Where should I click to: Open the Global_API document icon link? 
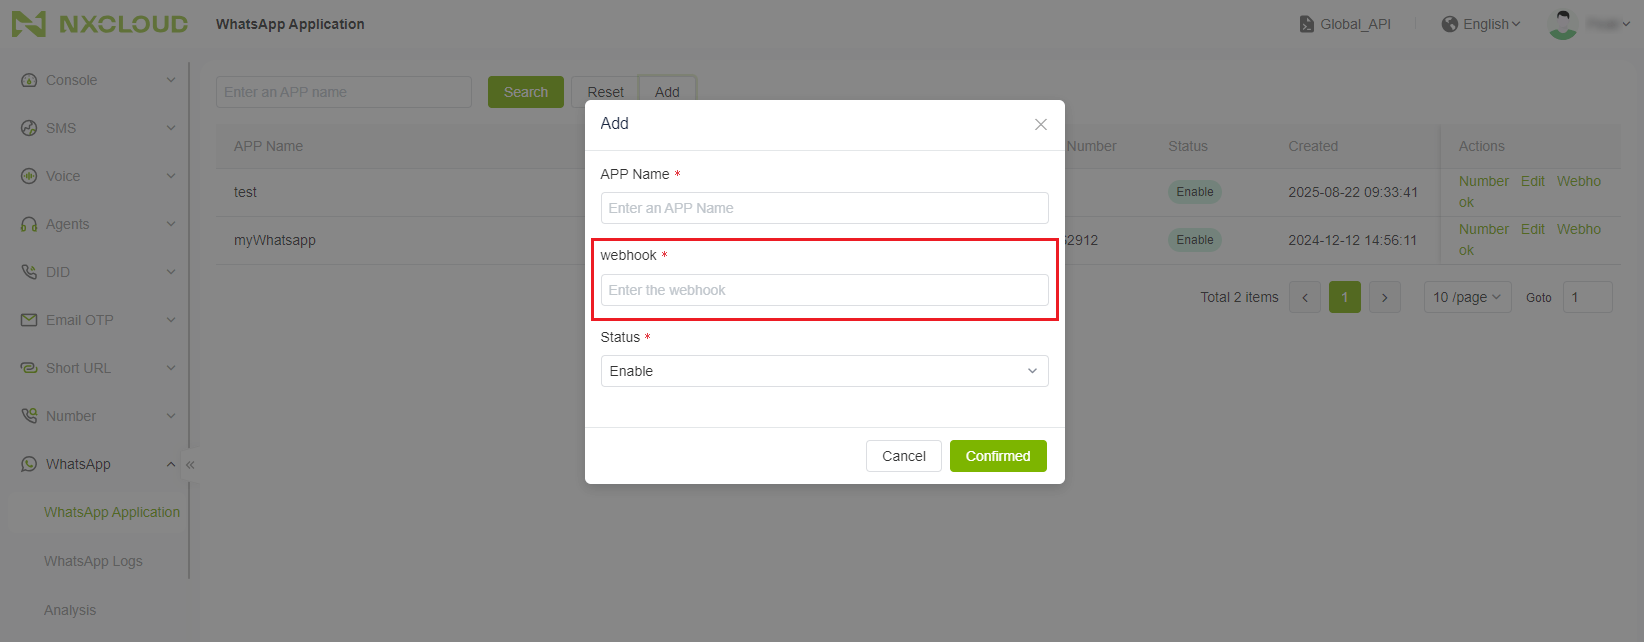[1306, 24]
